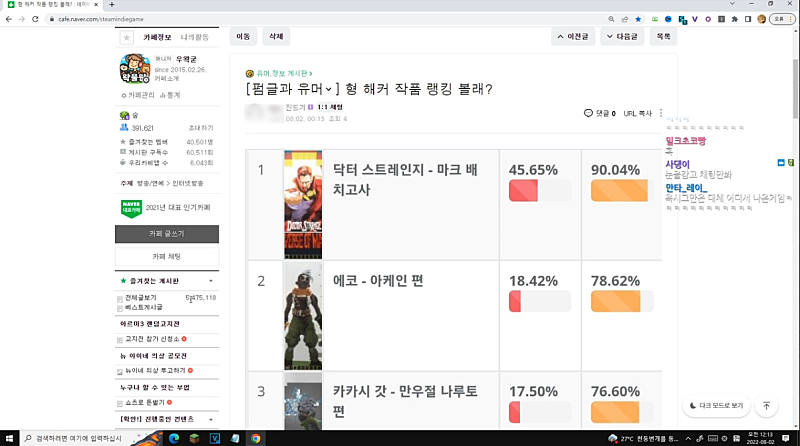
Task: Copy link with URL 복사
Action: [x=638, y=113]
